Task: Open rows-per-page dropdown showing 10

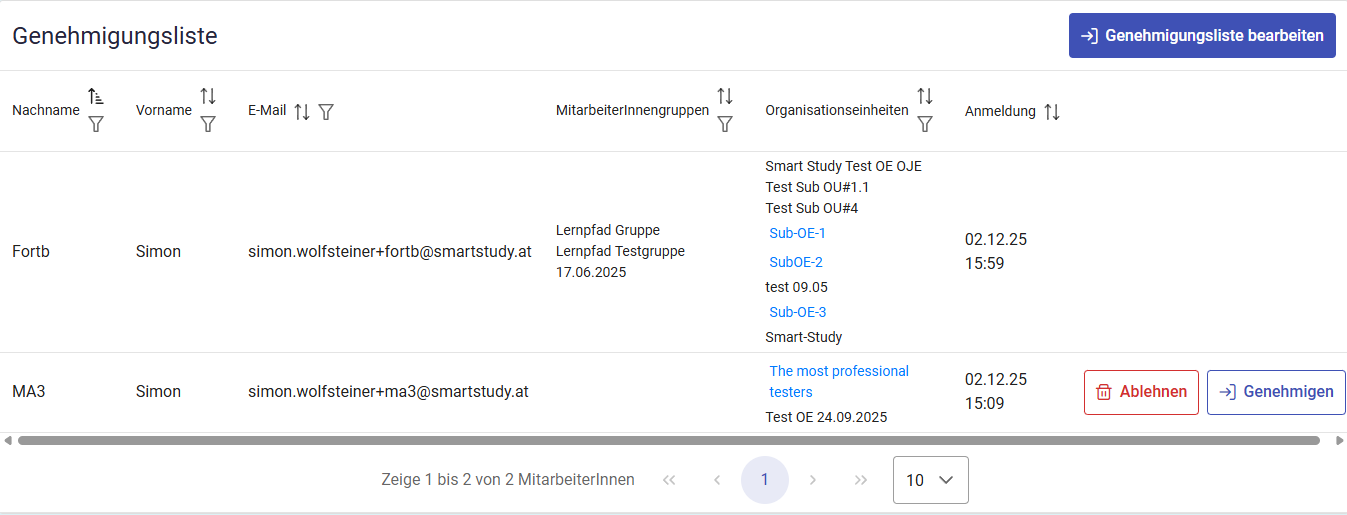Action: coord(930,480)
